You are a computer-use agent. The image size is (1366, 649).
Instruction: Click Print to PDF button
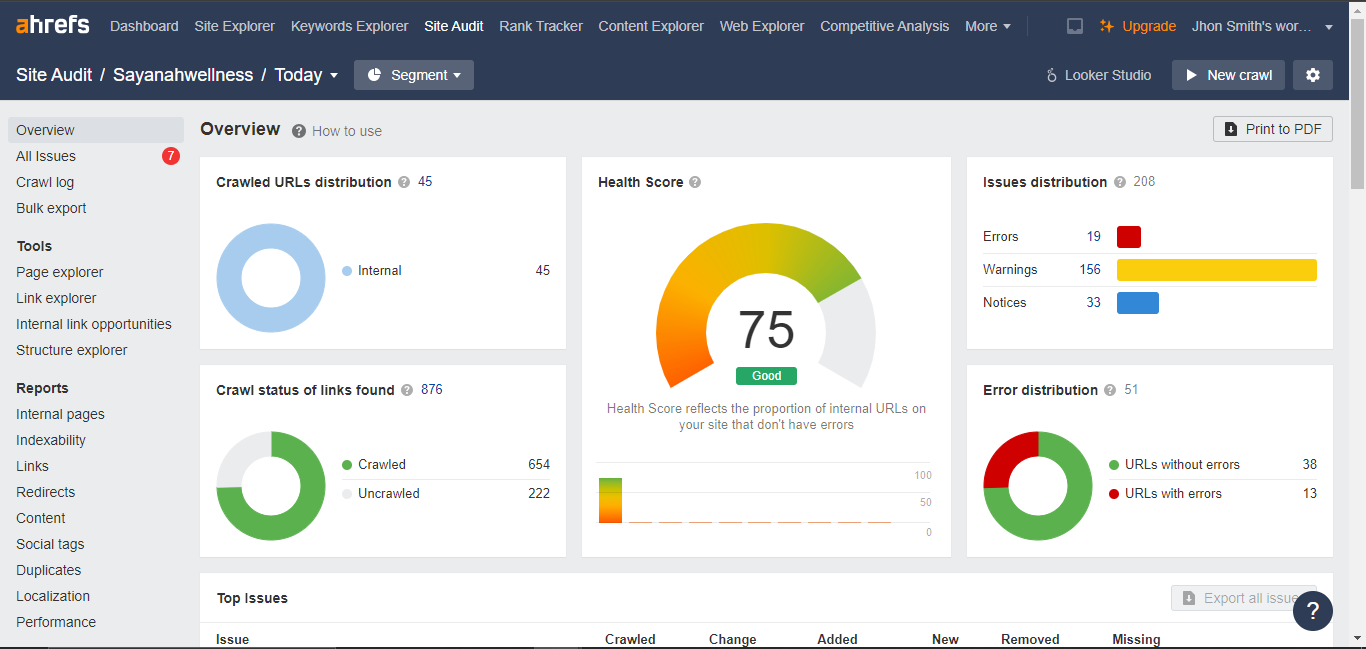tap(1273, 129)
